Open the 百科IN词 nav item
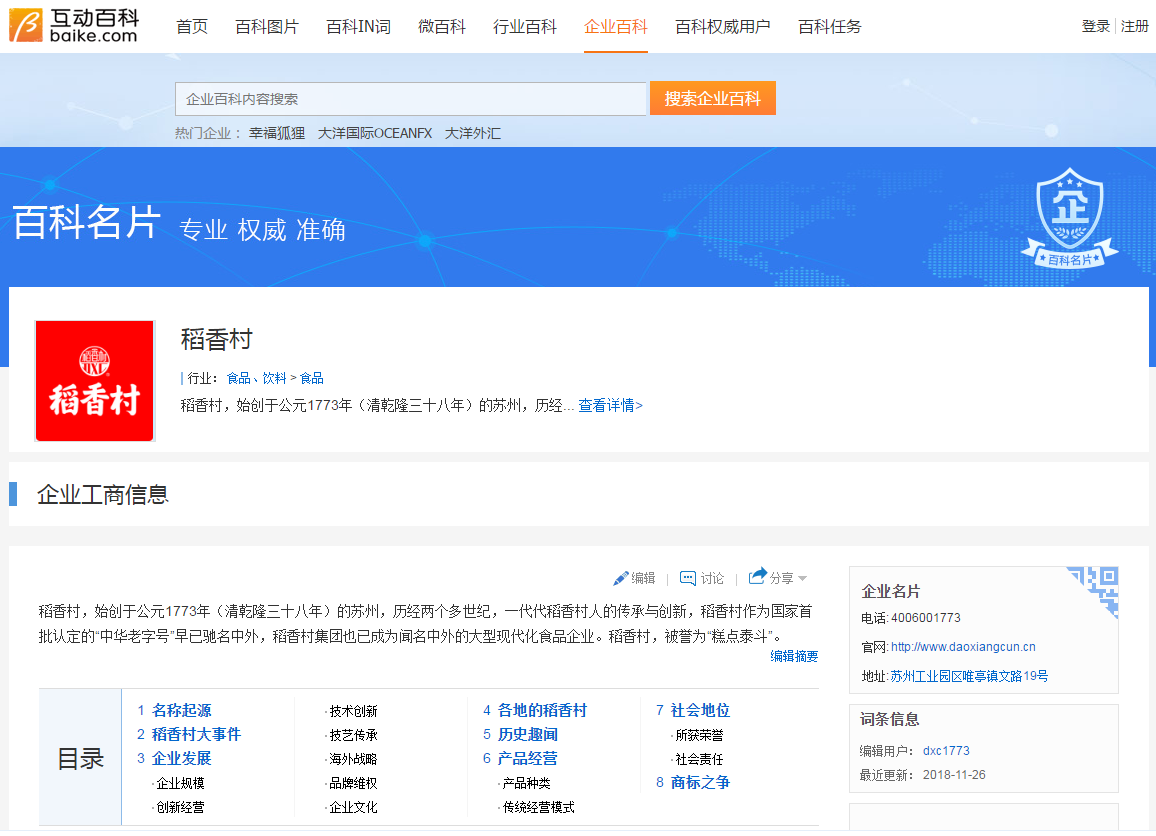 [358, 27]
